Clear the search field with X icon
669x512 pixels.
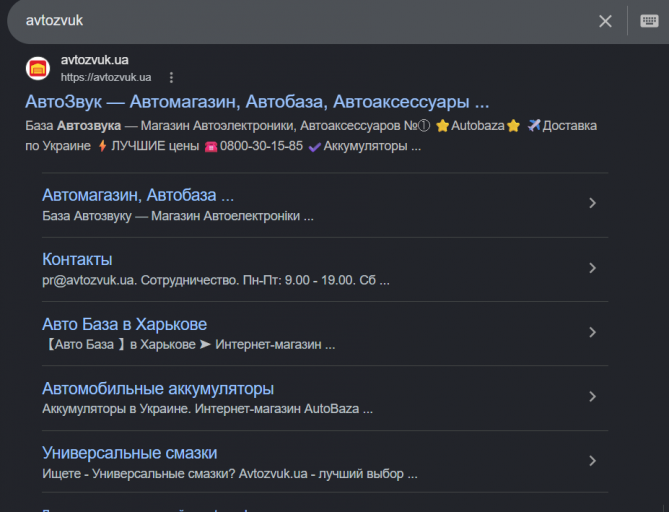tap(605, 21)
